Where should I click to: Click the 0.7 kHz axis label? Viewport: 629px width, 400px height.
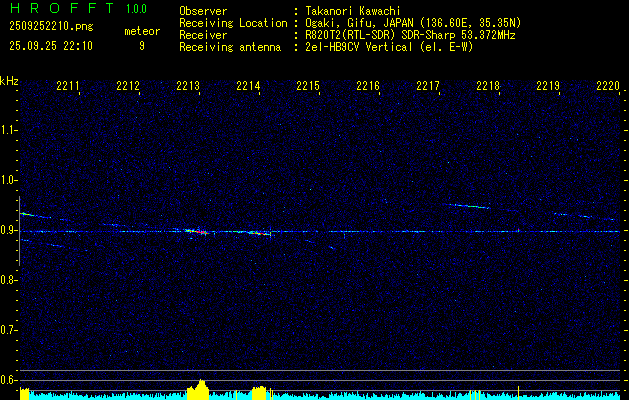point(8,330)
